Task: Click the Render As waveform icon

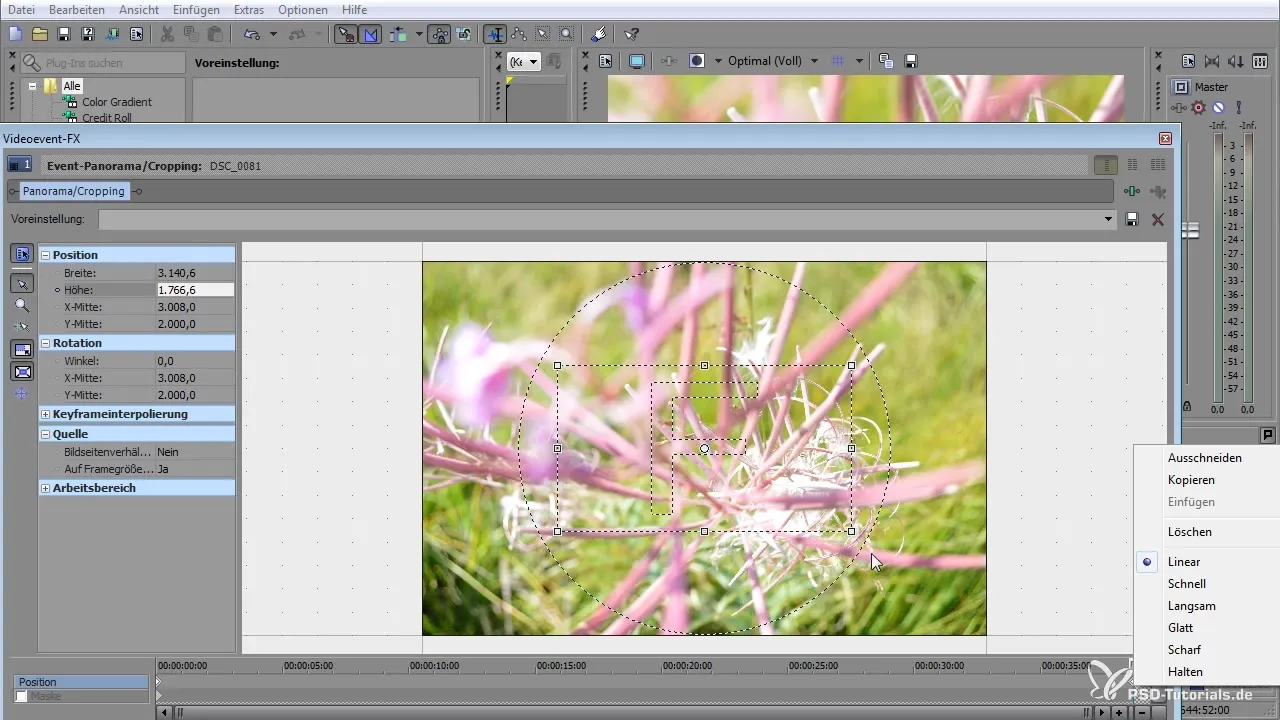Action: [112, 34]
